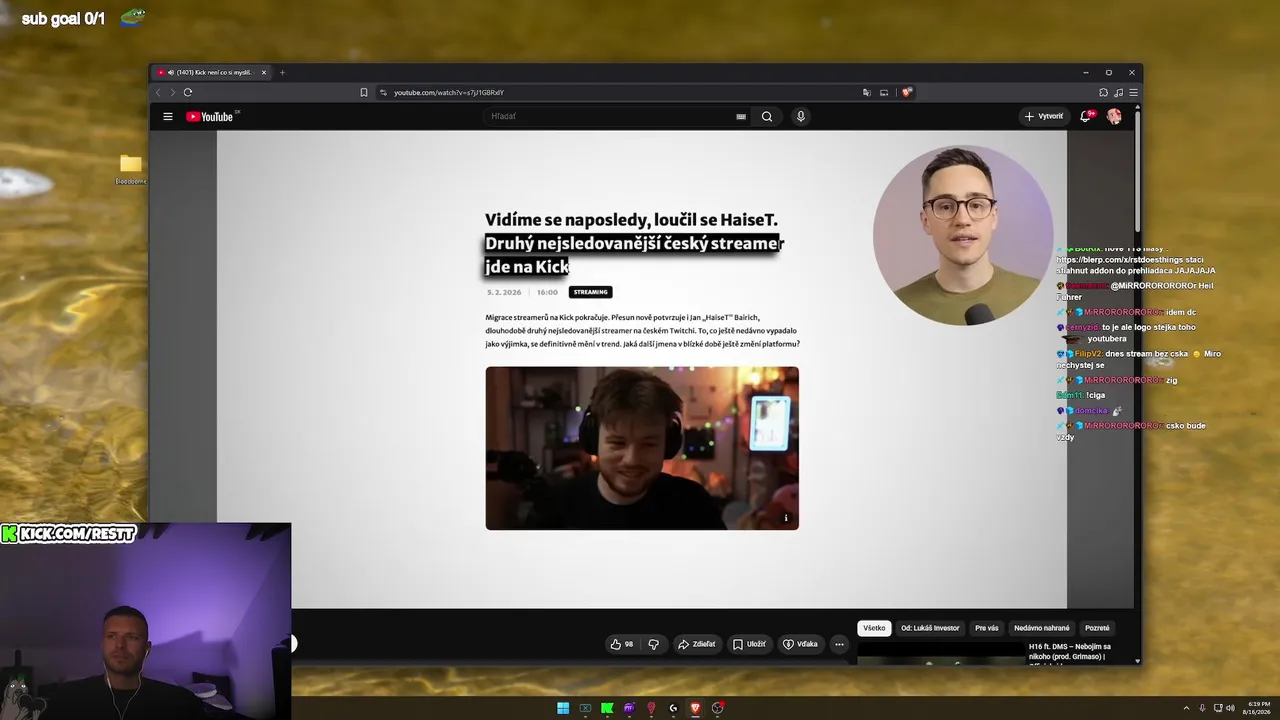Open the volume speaker tray icon
This screenshot has height=720, width=1280.
(1230, 708)
